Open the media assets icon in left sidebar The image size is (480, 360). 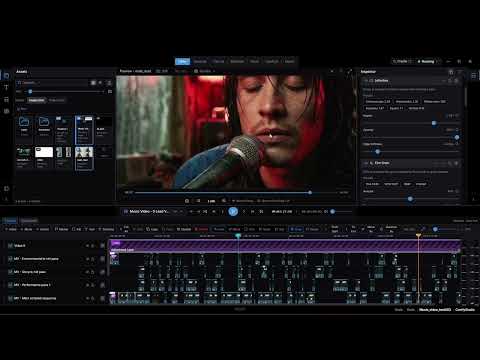6,76
